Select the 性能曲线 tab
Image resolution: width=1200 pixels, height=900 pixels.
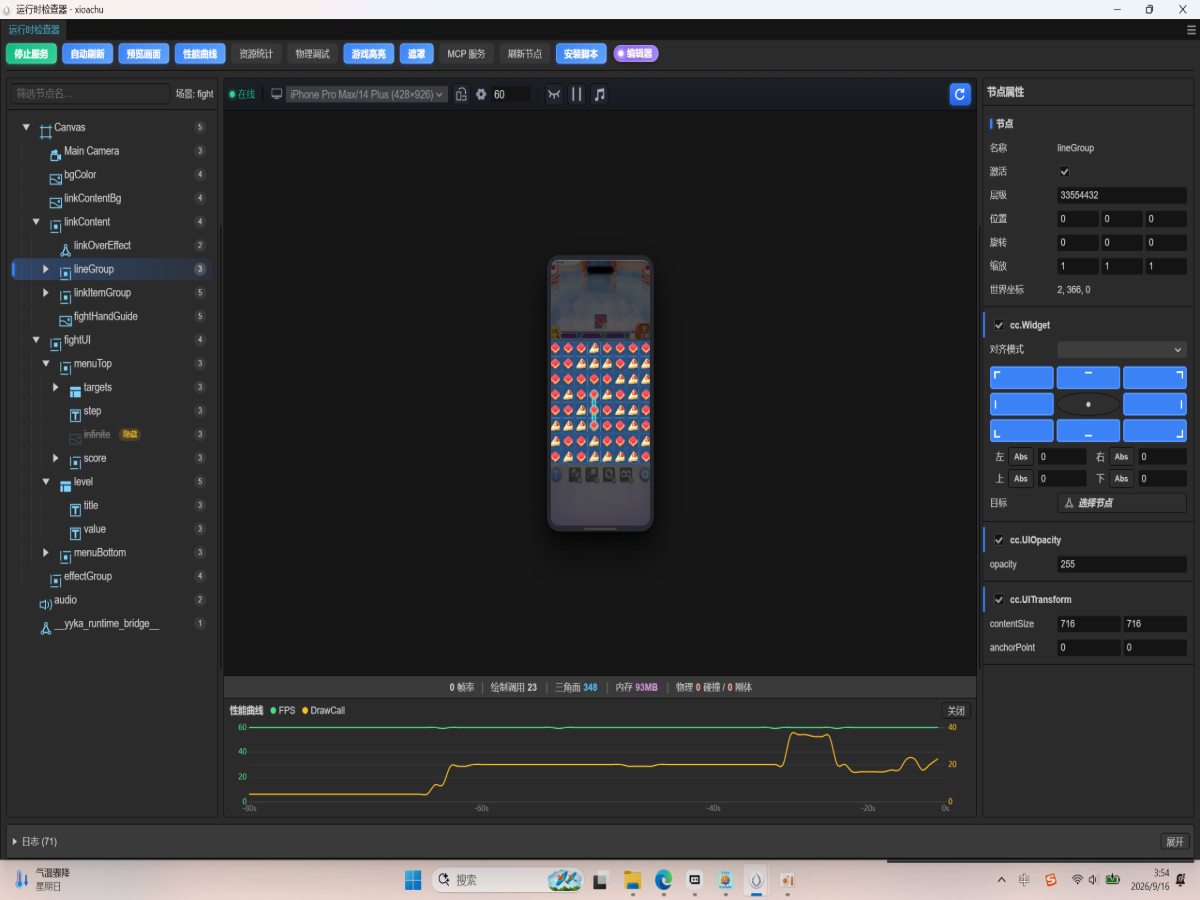pos(200,54)
